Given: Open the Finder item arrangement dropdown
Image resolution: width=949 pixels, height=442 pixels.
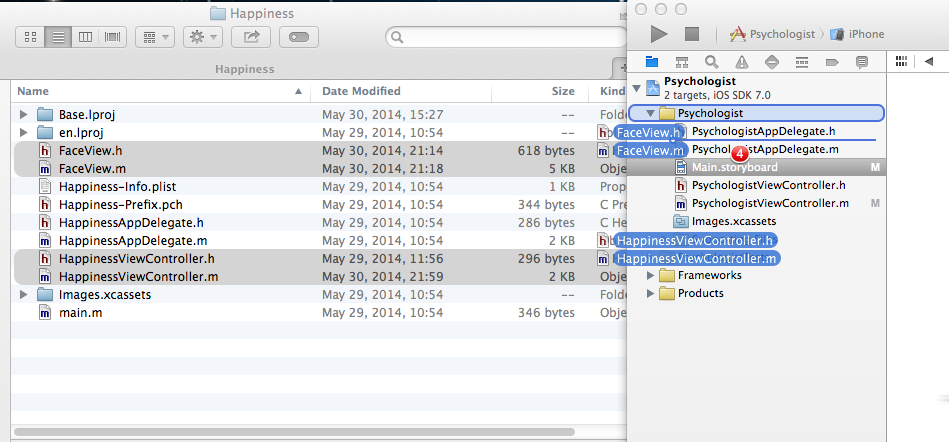Looking at the screenshot, I should point(155,38).
